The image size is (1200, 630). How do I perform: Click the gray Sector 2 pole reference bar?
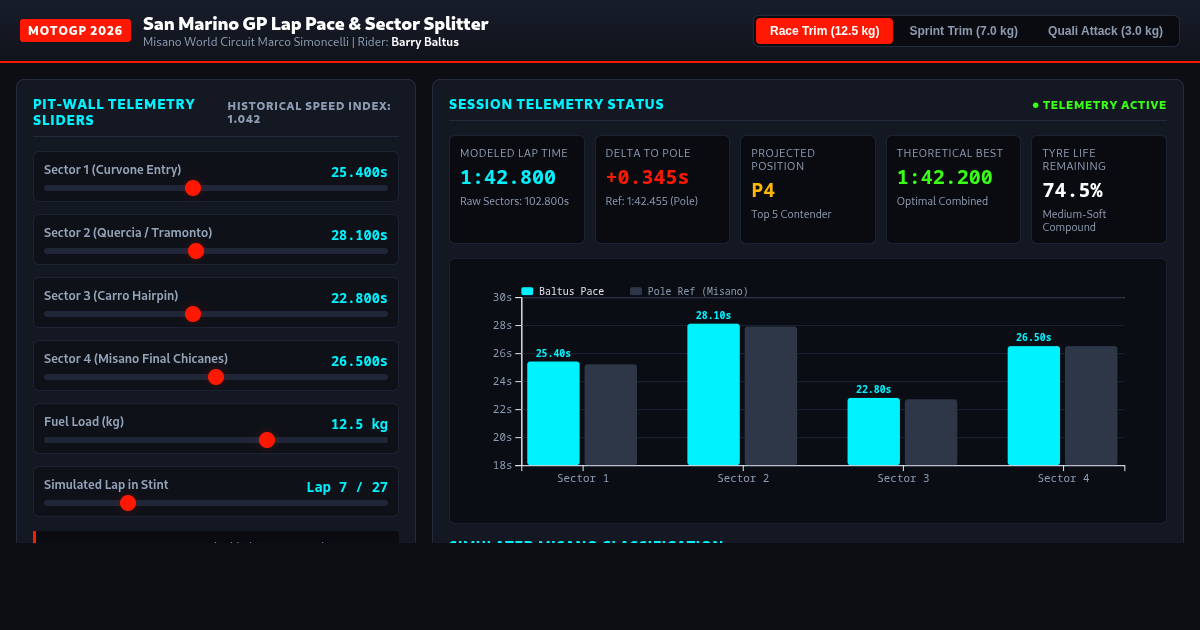coord(771,396)
